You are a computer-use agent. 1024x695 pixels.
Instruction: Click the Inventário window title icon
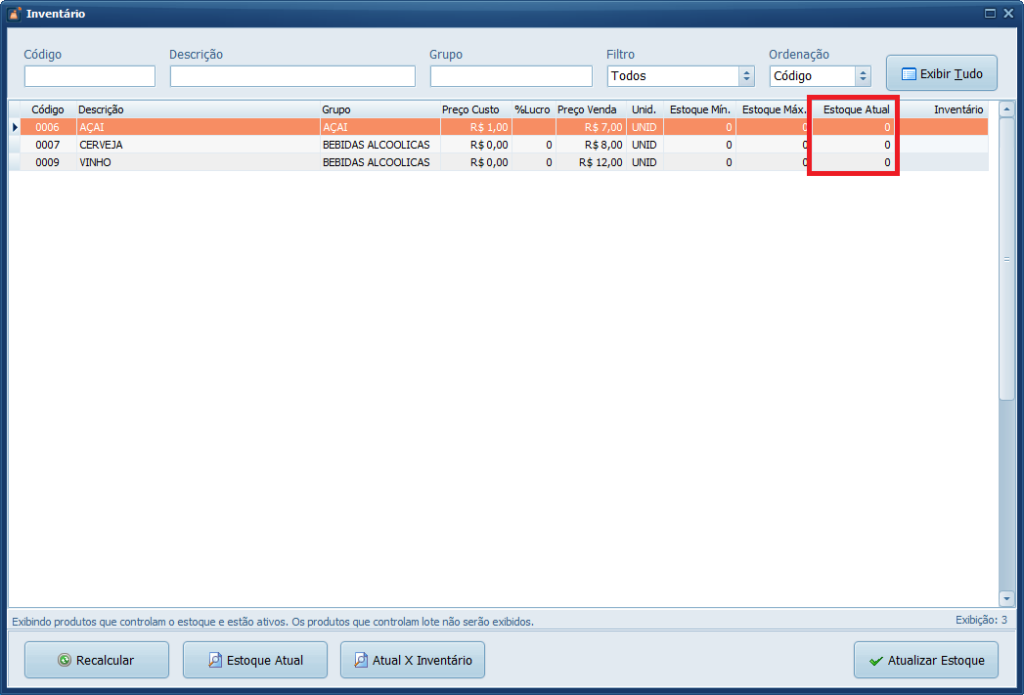(15, 14)
